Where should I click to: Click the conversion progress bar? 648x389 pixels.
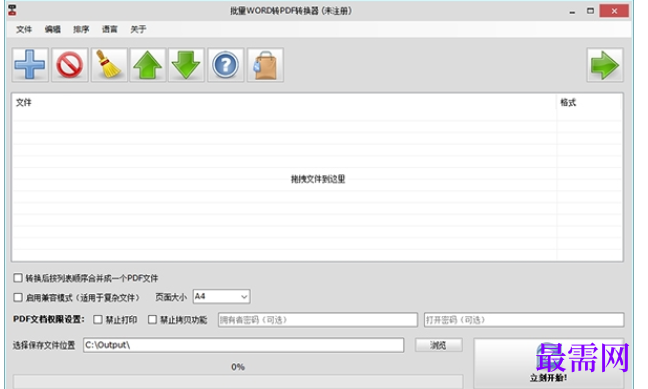pos(238,381)
